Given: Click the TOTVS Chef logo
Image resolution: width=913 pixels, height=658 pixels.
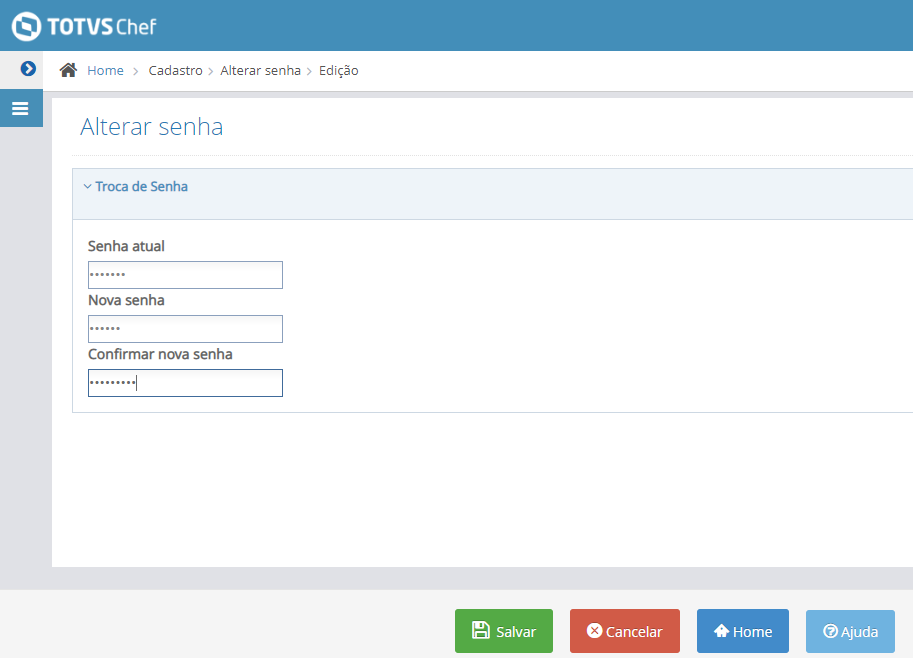Looking at the screenshot, I should pos(86,26).
